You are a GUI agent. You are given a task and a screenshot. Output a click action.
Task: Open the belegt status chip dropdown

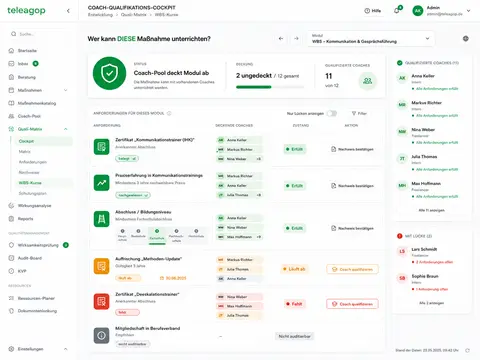pyautogui.click(x=127, y=159)
